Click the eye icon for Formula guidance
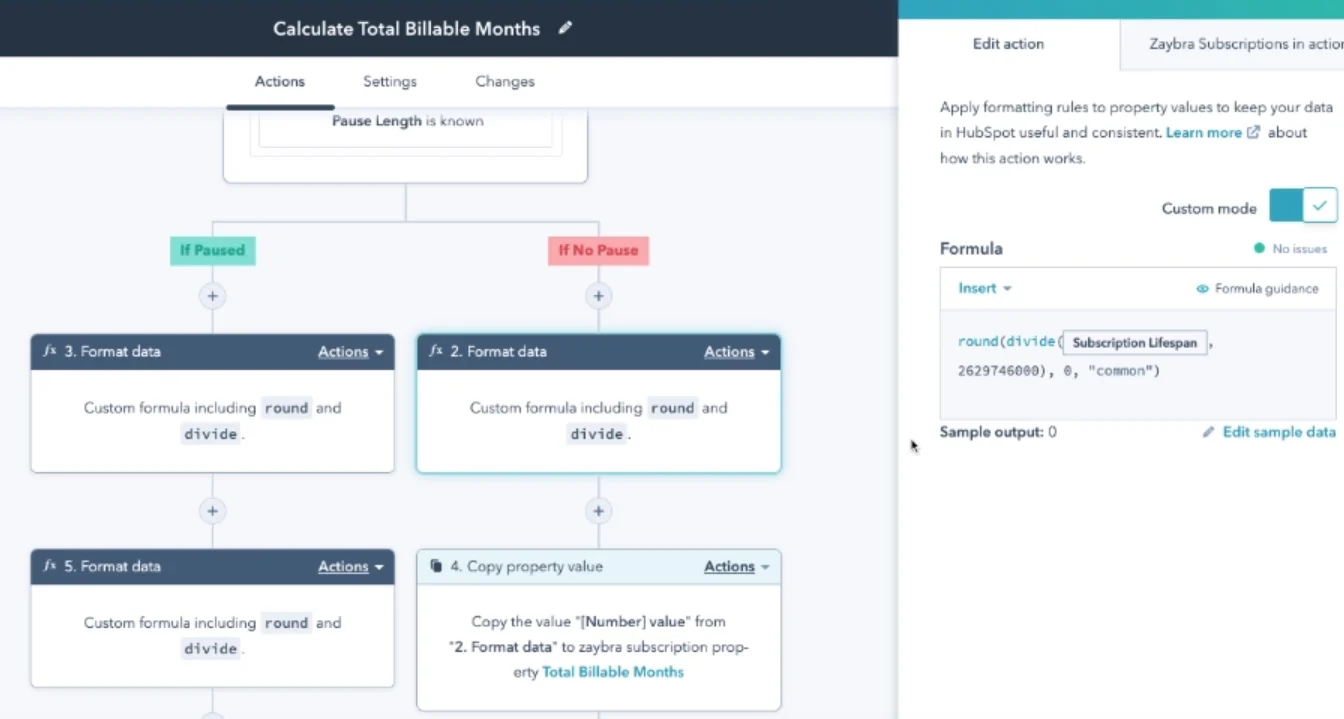The height and width of the screenshot is (719, 1344). point(1203,289)
